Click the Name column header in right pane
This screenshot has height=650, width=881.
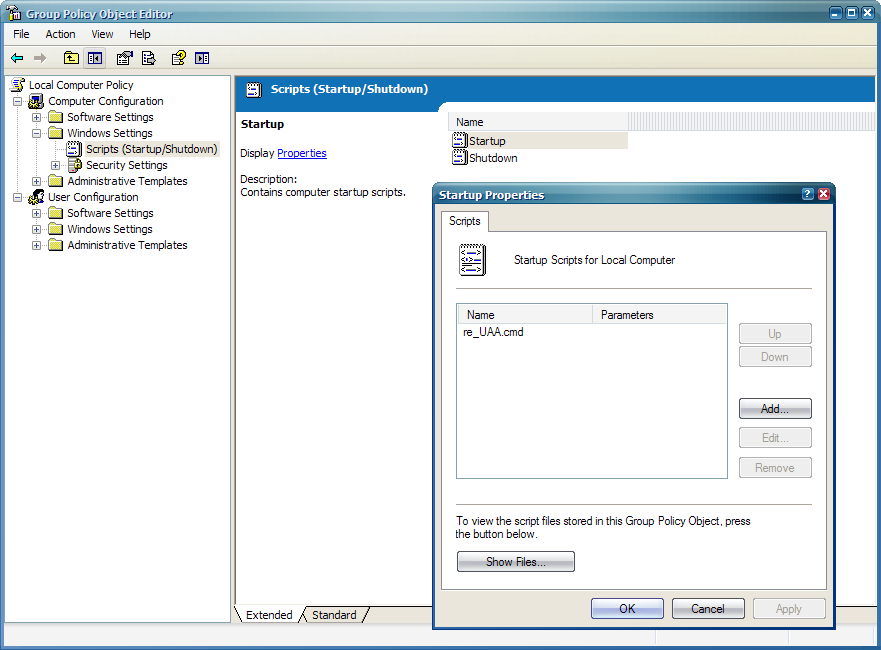point(538,122)
